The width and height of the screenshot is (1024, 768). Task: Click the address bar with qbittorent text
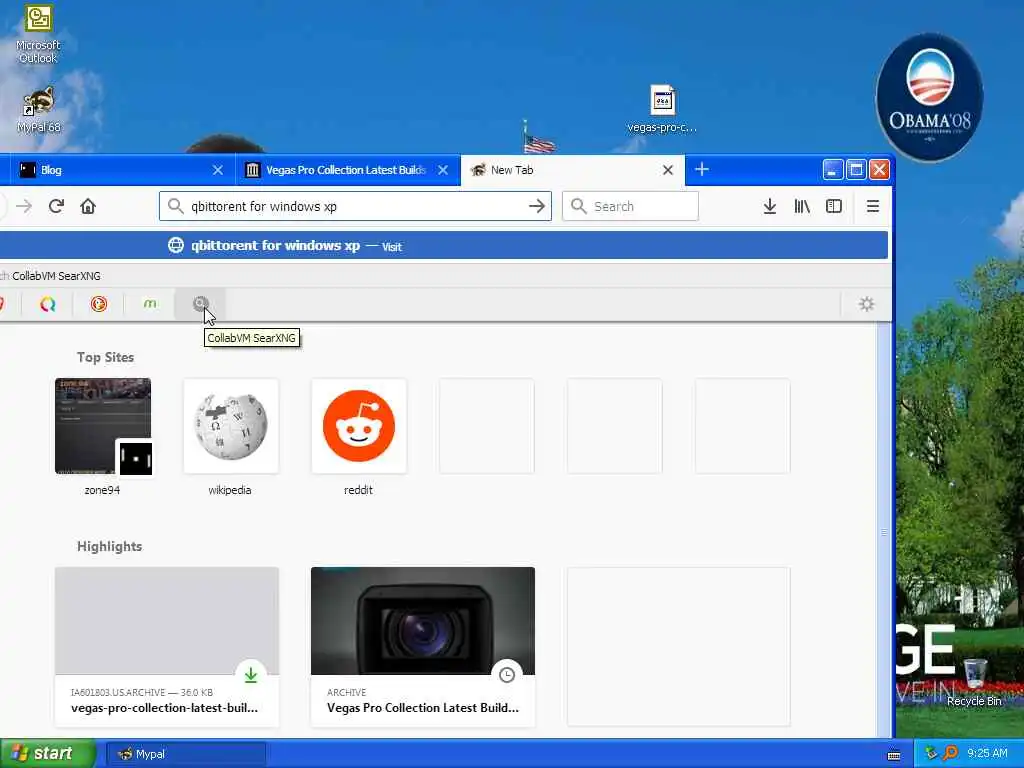[x=355, y=206]
